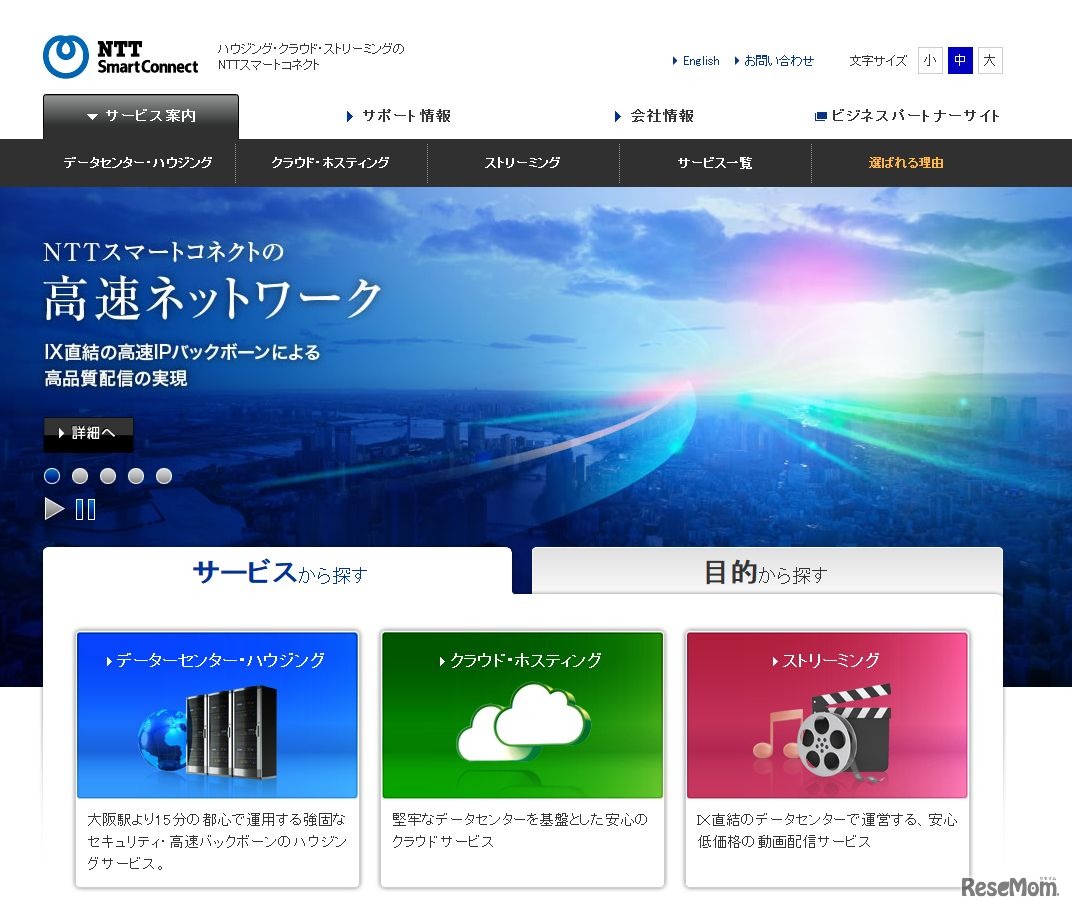Screen dimensions: 1072x910
Task: Click the arrow beside サポート情報
Action: point(350,116)
